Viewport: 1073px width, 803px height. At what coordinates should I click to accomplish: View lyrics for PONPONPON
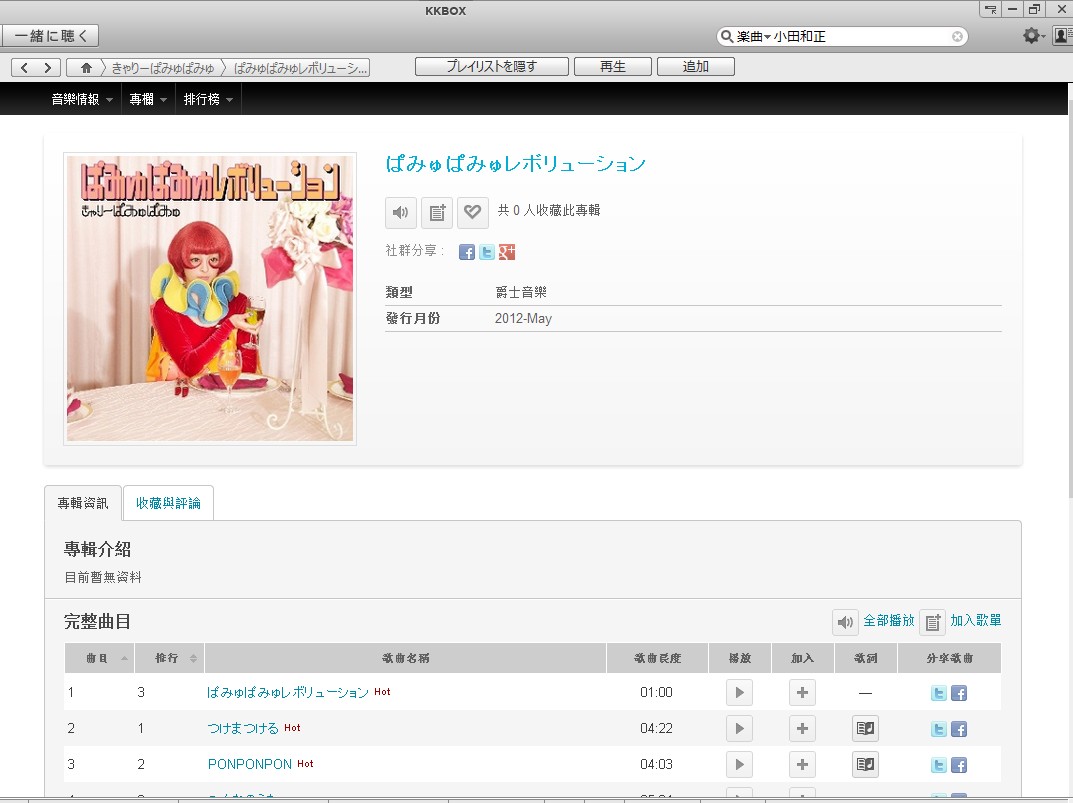click(x=866, y=765)
